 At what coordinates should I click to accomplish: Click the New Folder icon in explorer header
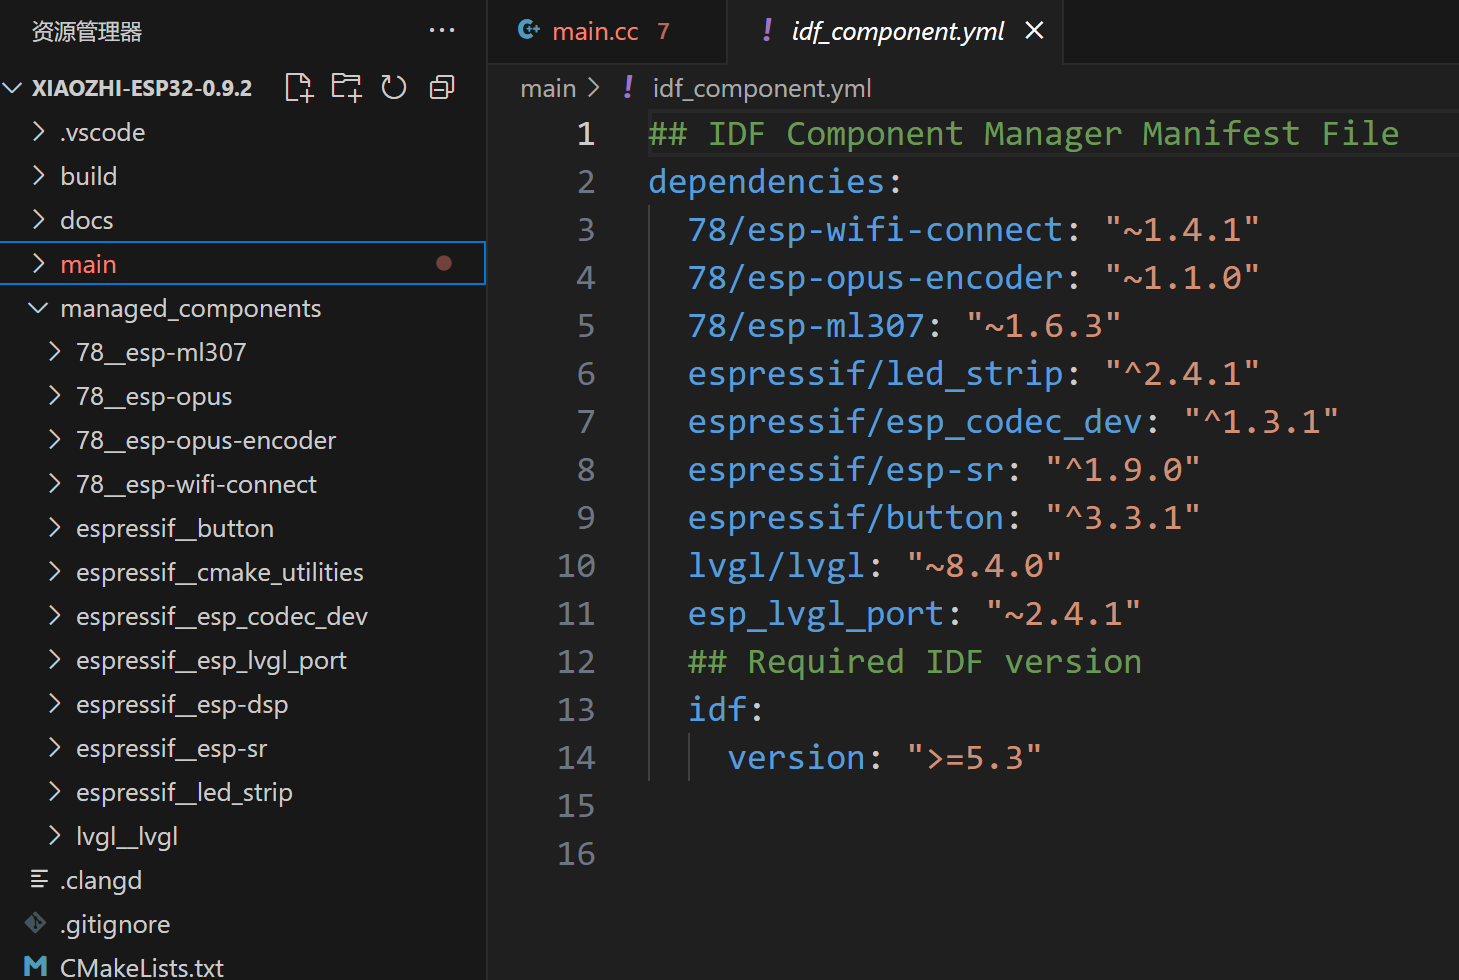click(346, 88)
